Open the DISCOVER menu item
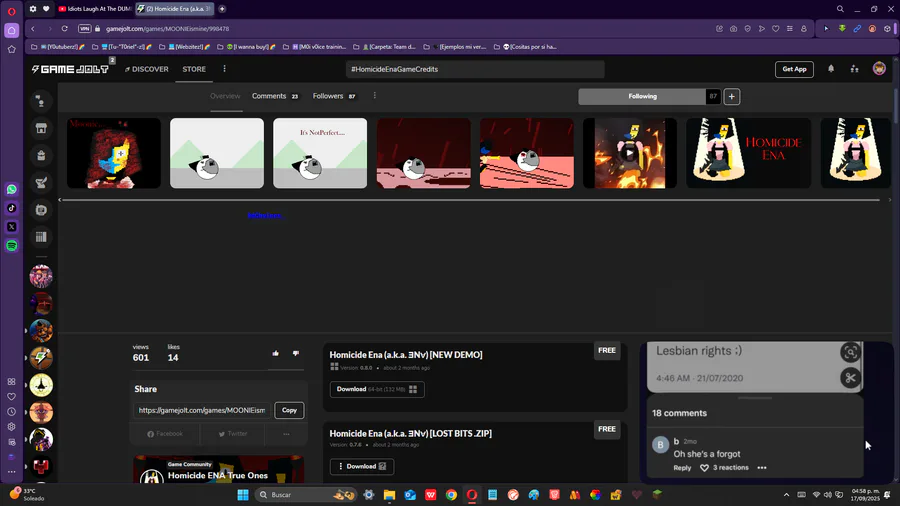 pyautogui.click(x=147, y=69)
